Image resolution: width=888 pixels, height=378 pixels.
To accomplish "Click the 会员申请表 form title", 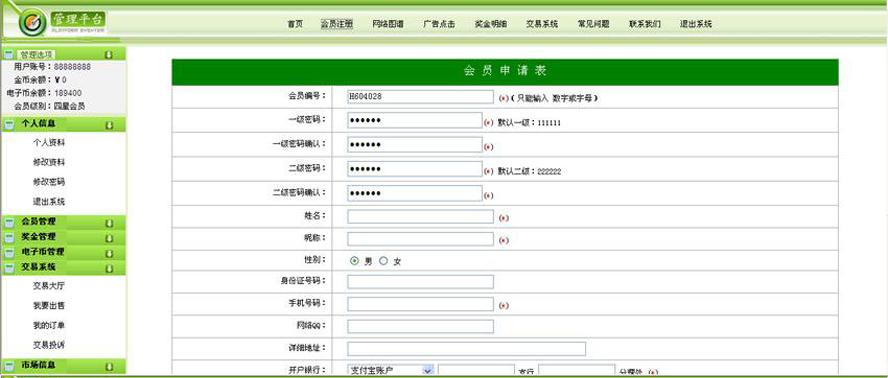I will pyautogui.click(x=505, y=71).
